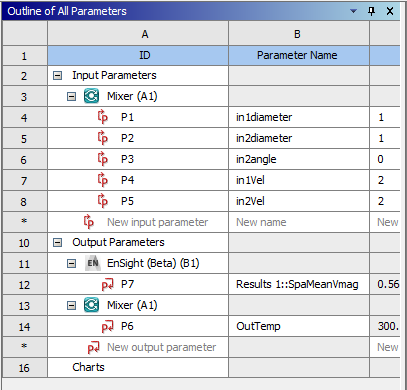This screenshot has width=407, height=390.
Task: Click Mixer (A1) icon under Output Parameters
Action: [91, 305]
